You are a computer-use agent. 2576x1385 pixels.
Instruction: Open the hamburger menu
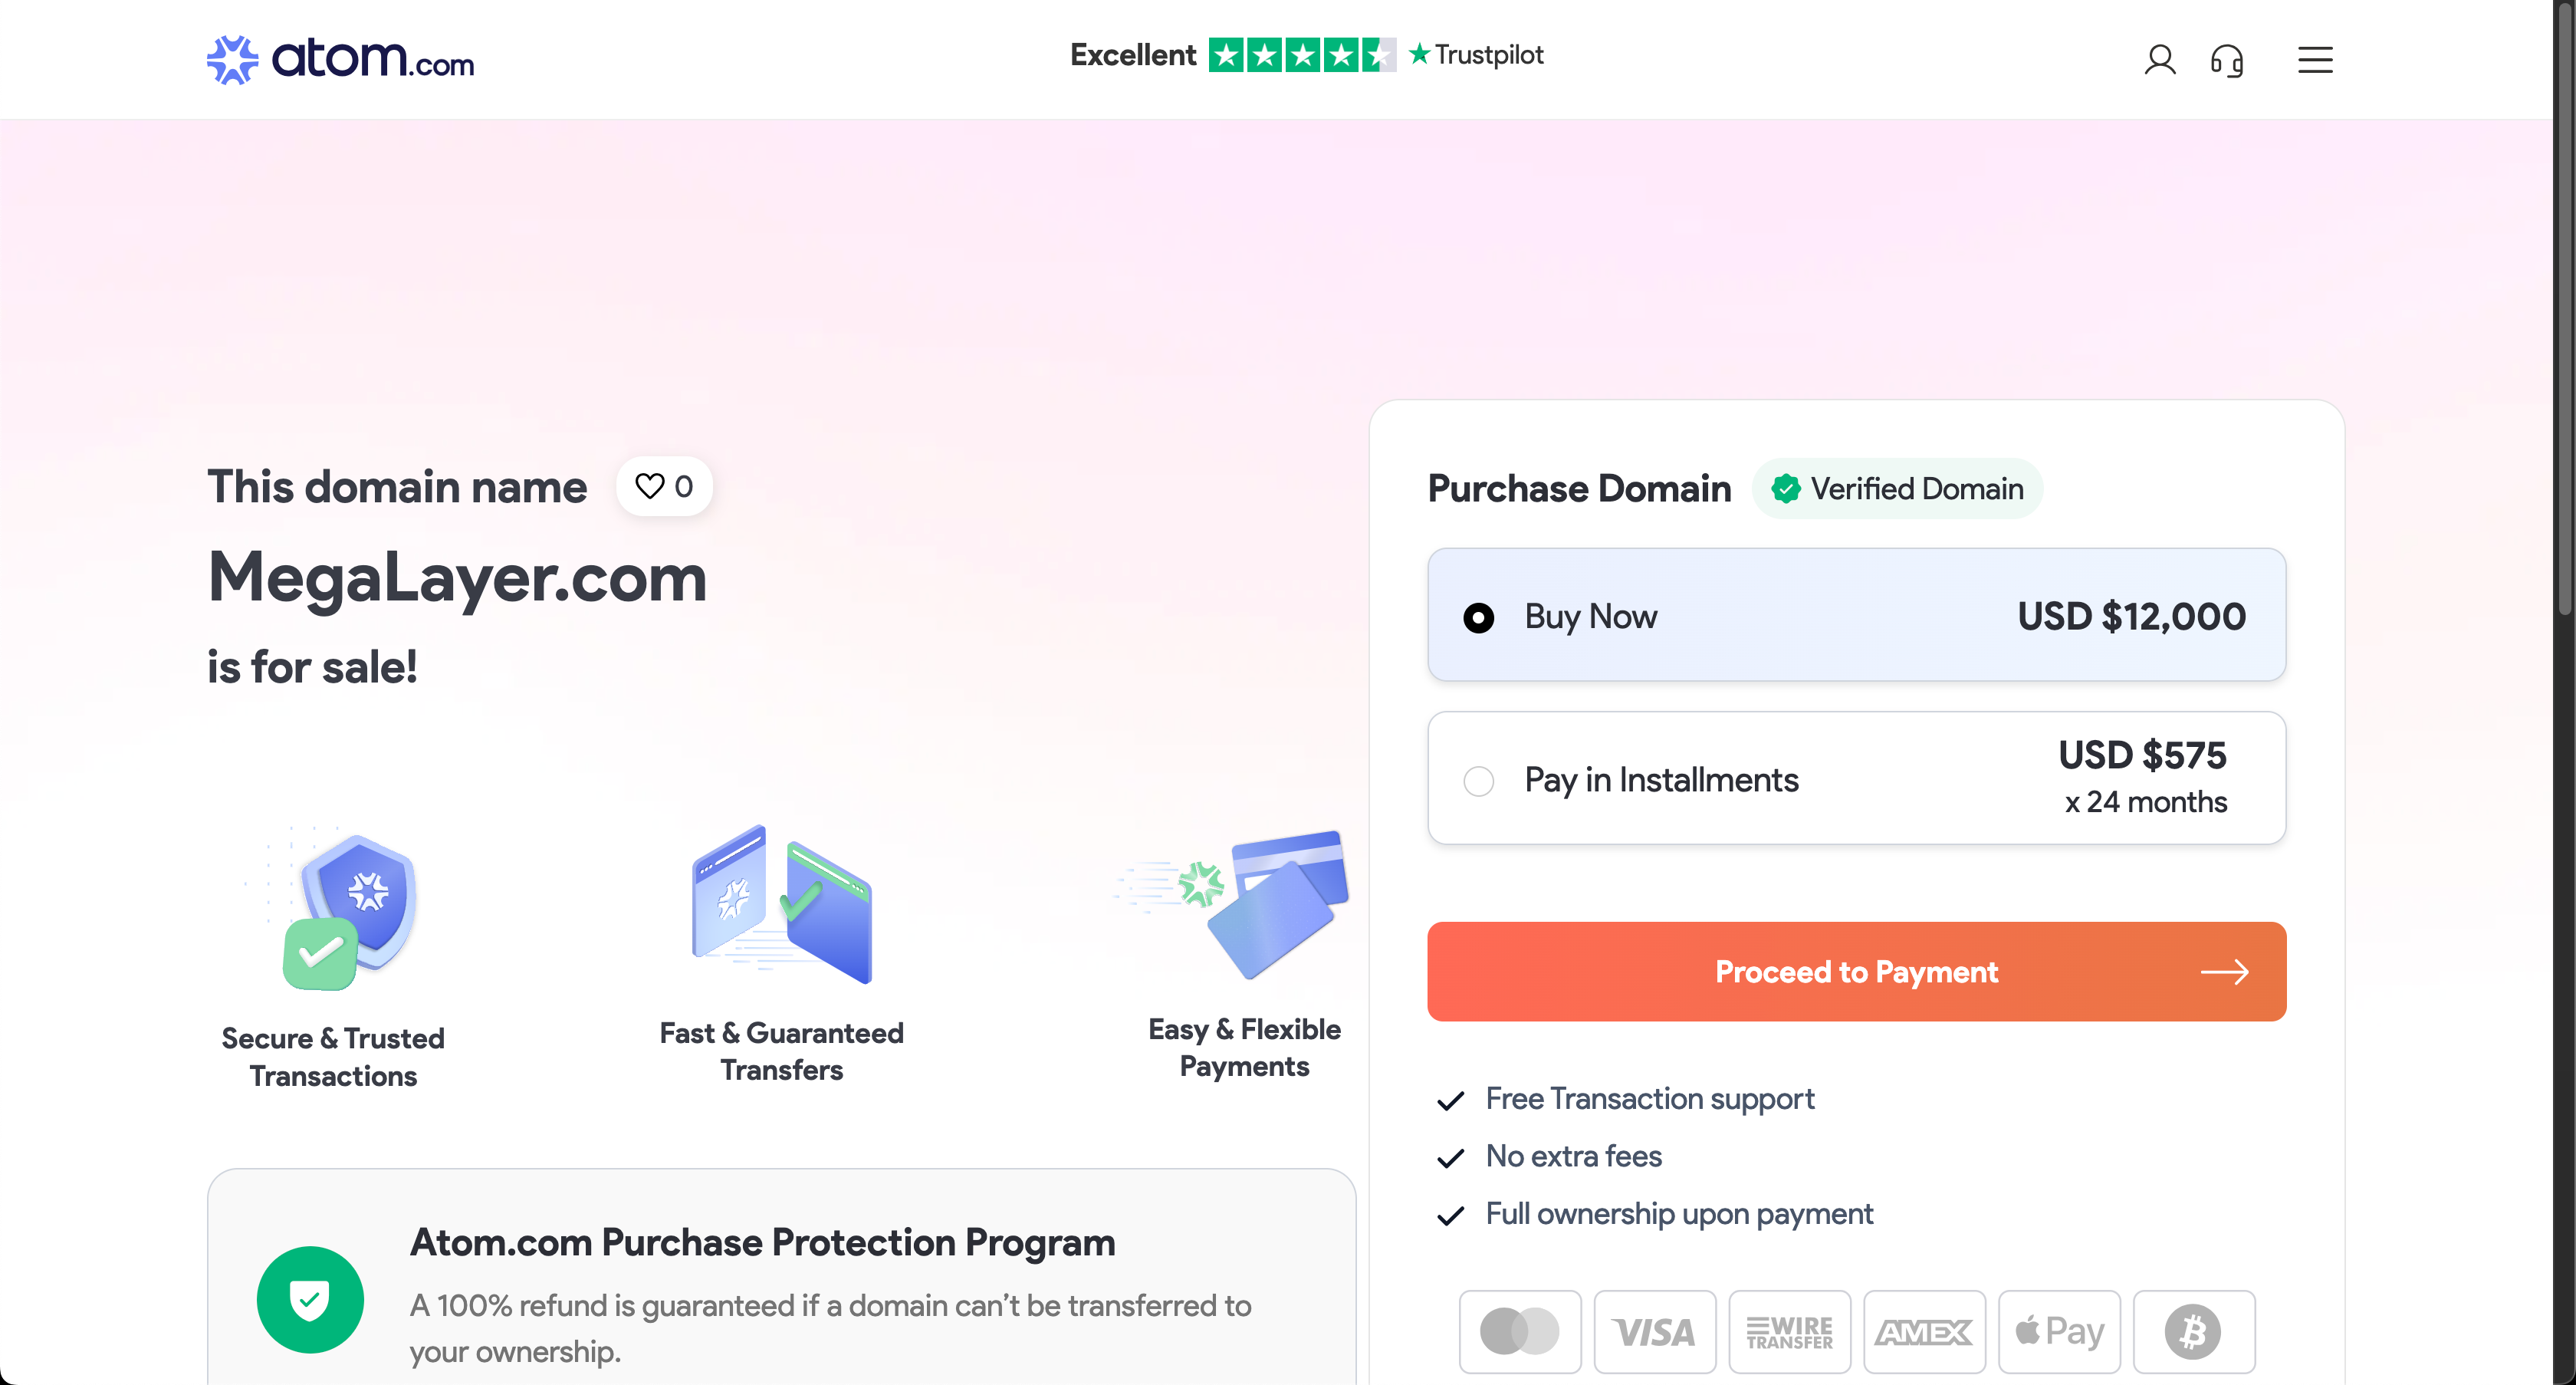(x=2314, y=60)
